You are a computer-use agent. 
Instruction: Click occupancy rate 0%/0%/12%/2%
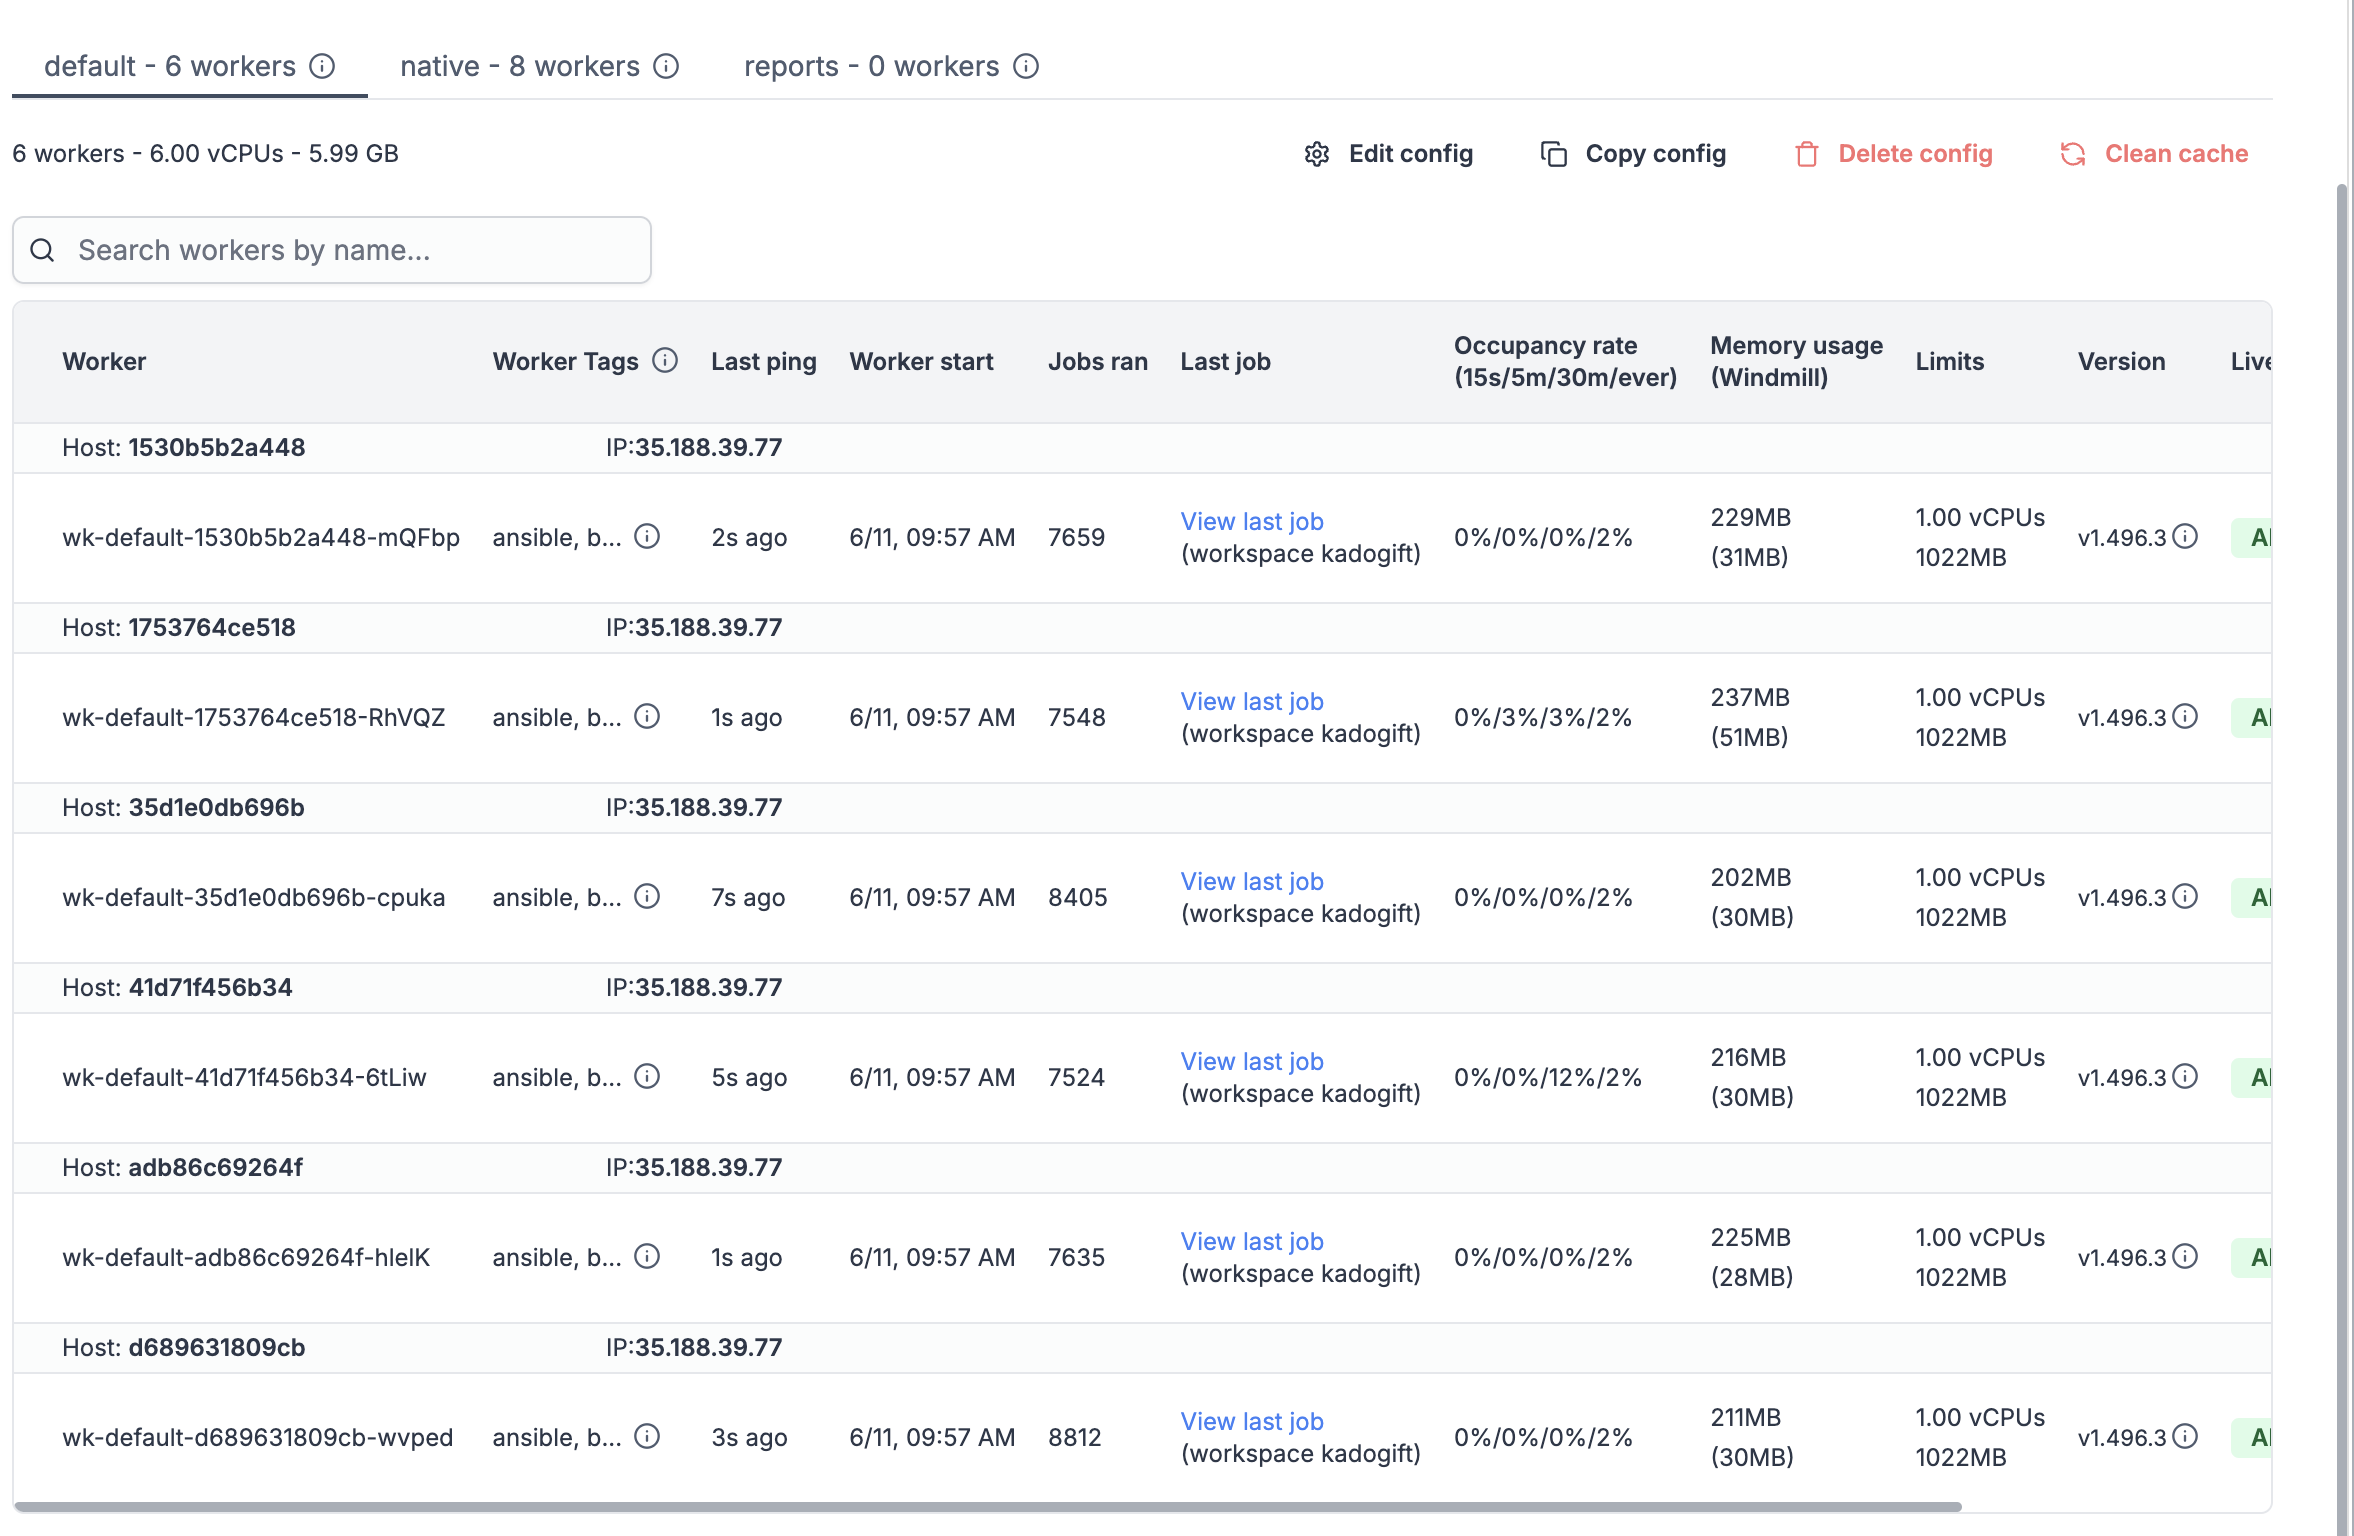coord(1548,1077)
